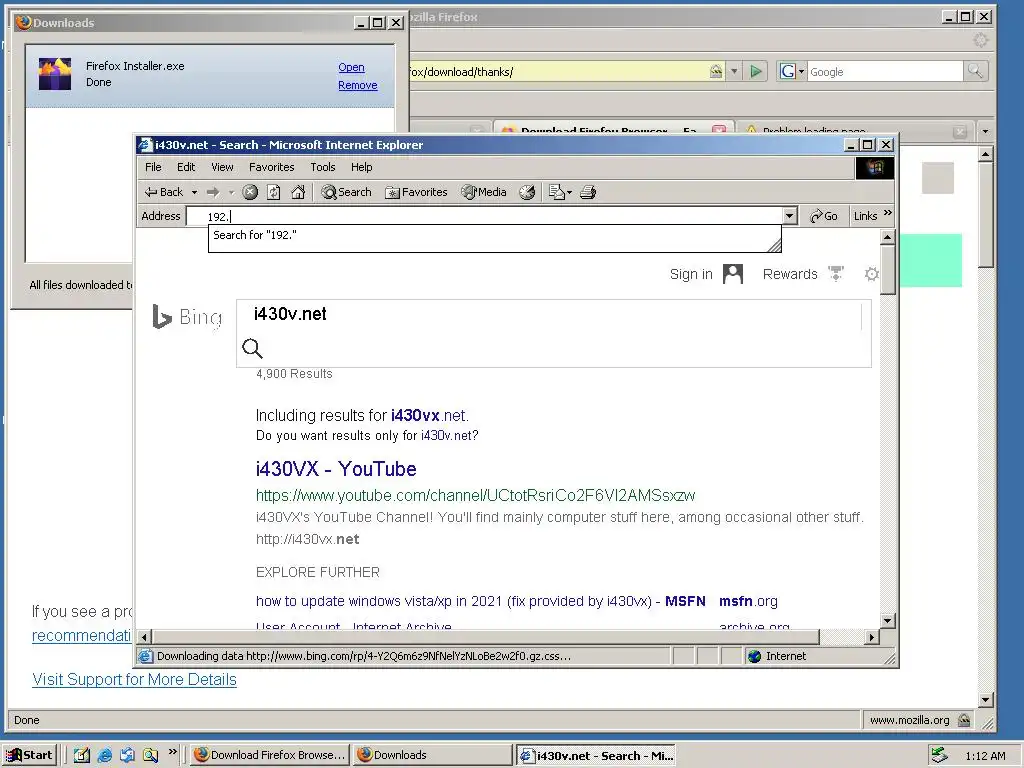1024x768 pixels.
Task: Click the Refresh page icon in IE toolbar
Action: 274,192
